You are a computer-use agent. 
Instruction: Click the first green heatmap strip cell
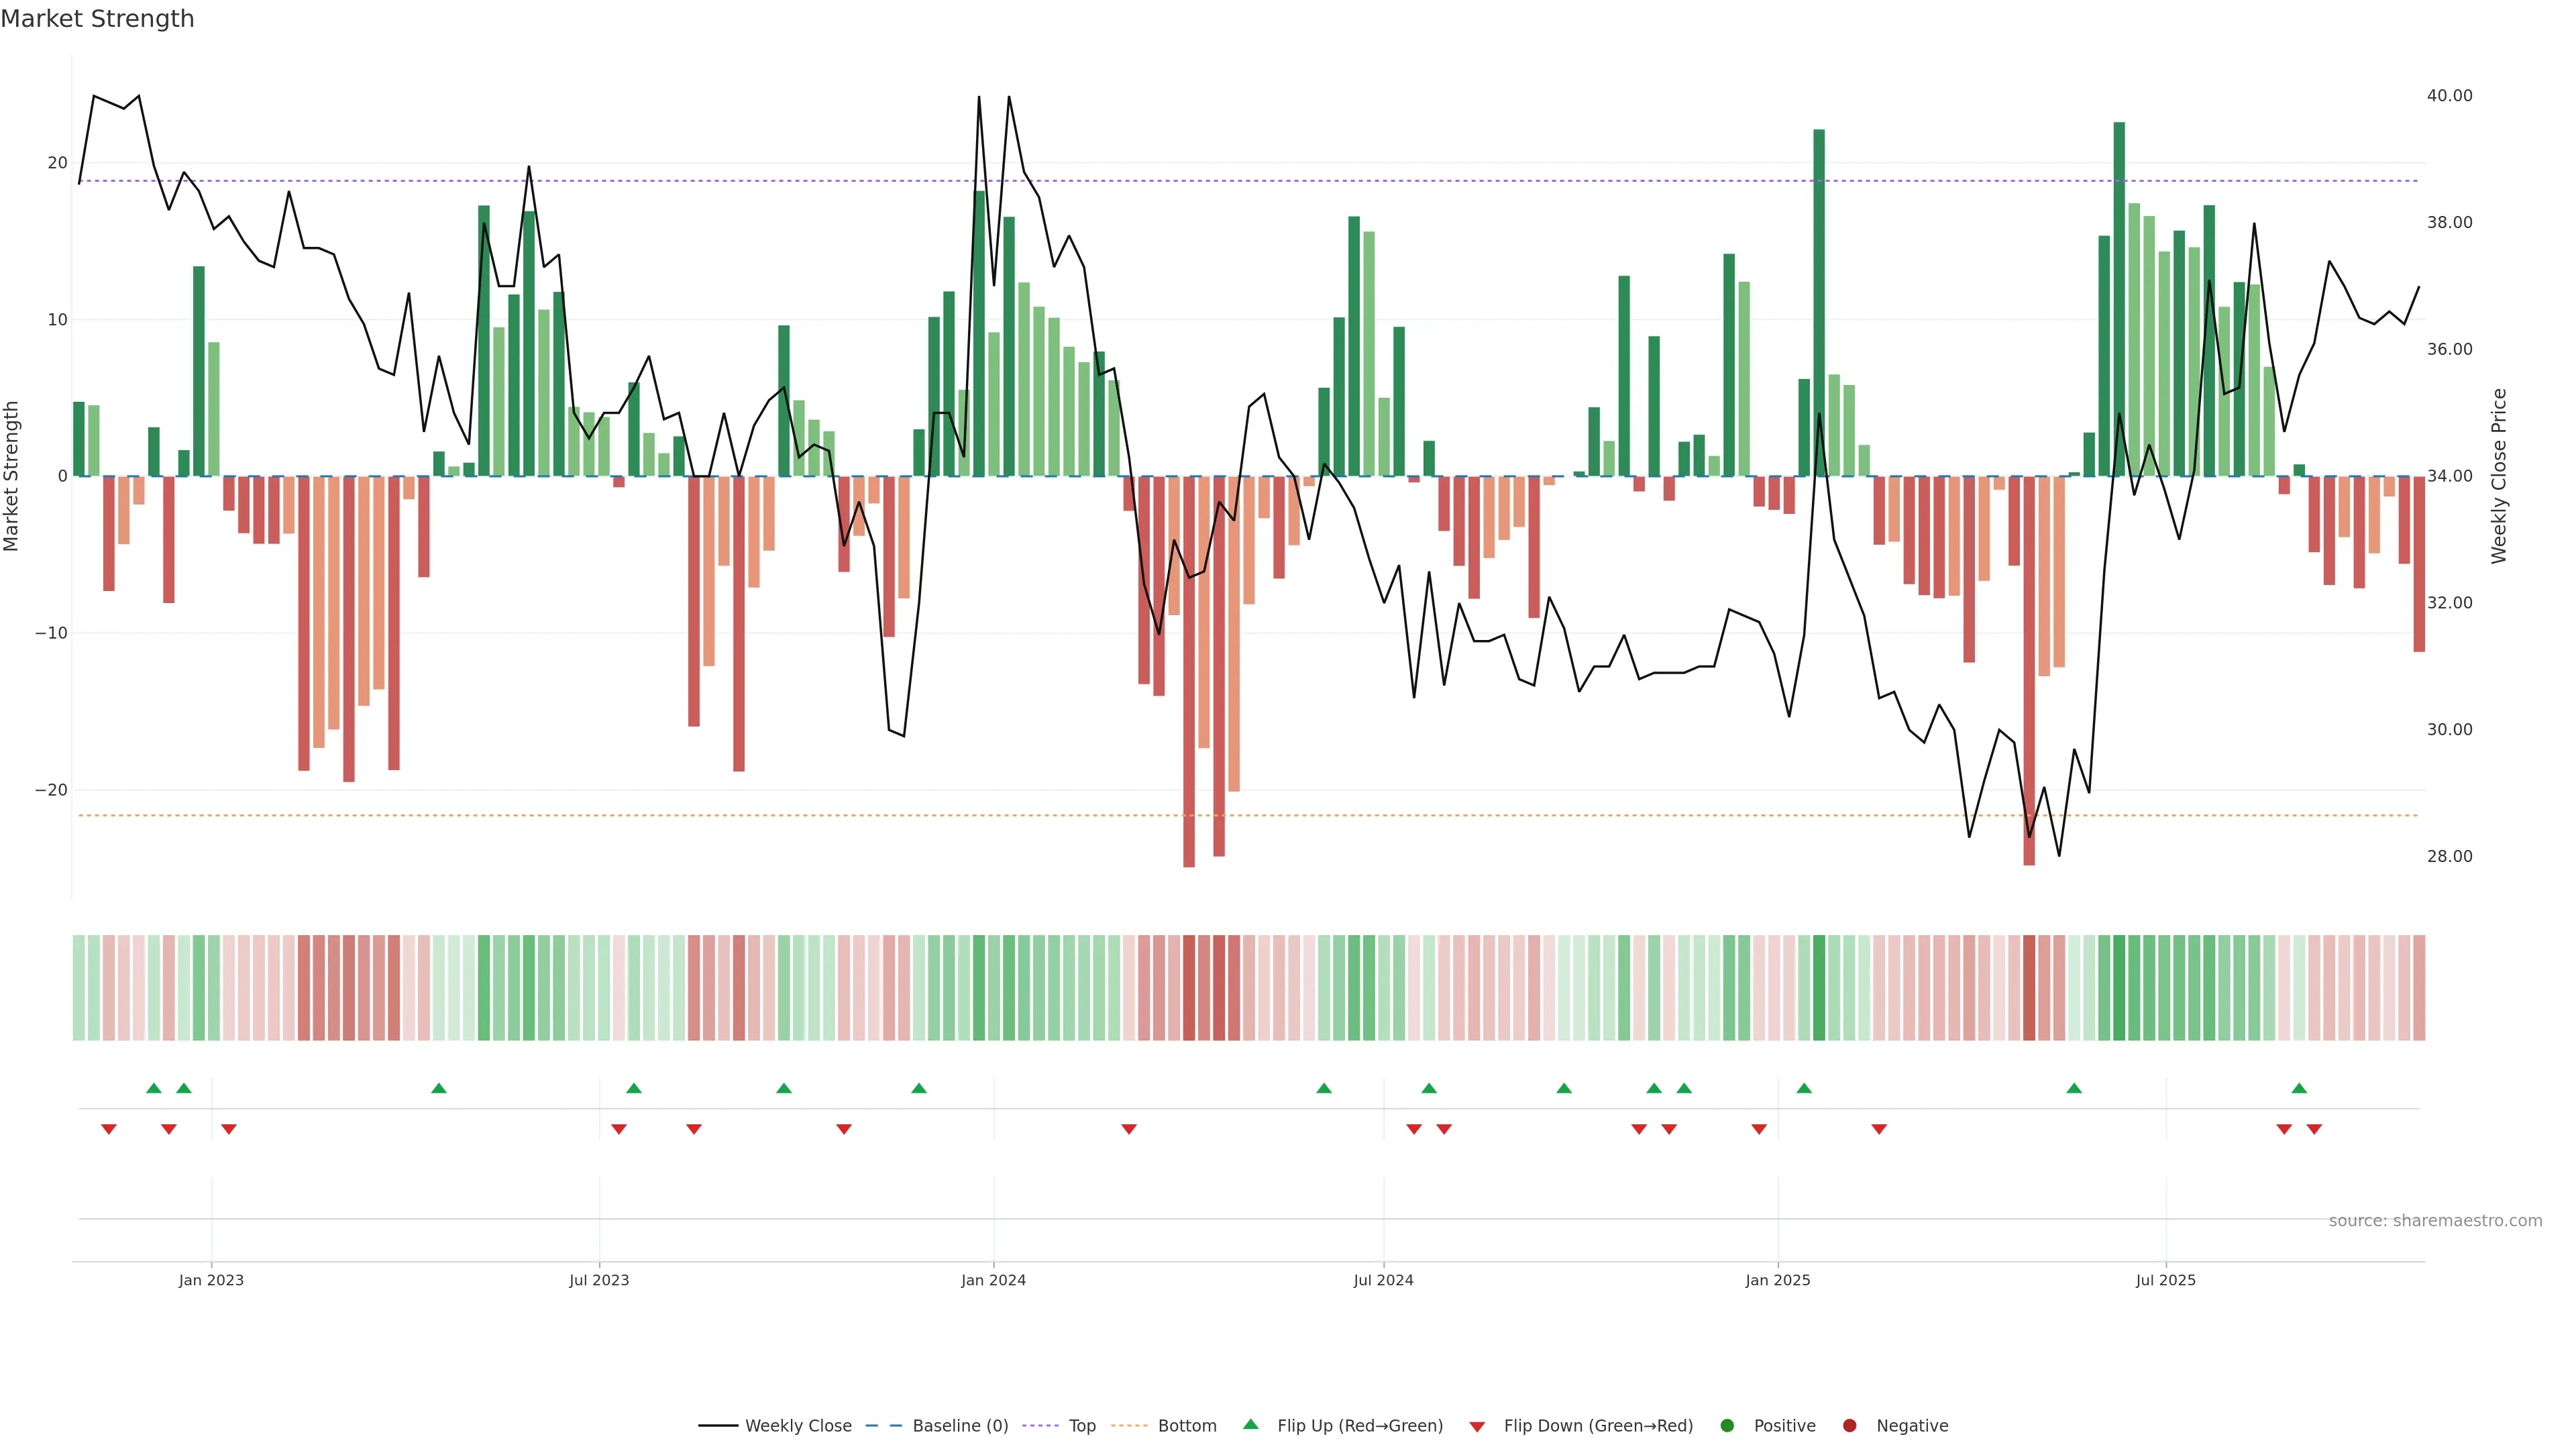79,987
